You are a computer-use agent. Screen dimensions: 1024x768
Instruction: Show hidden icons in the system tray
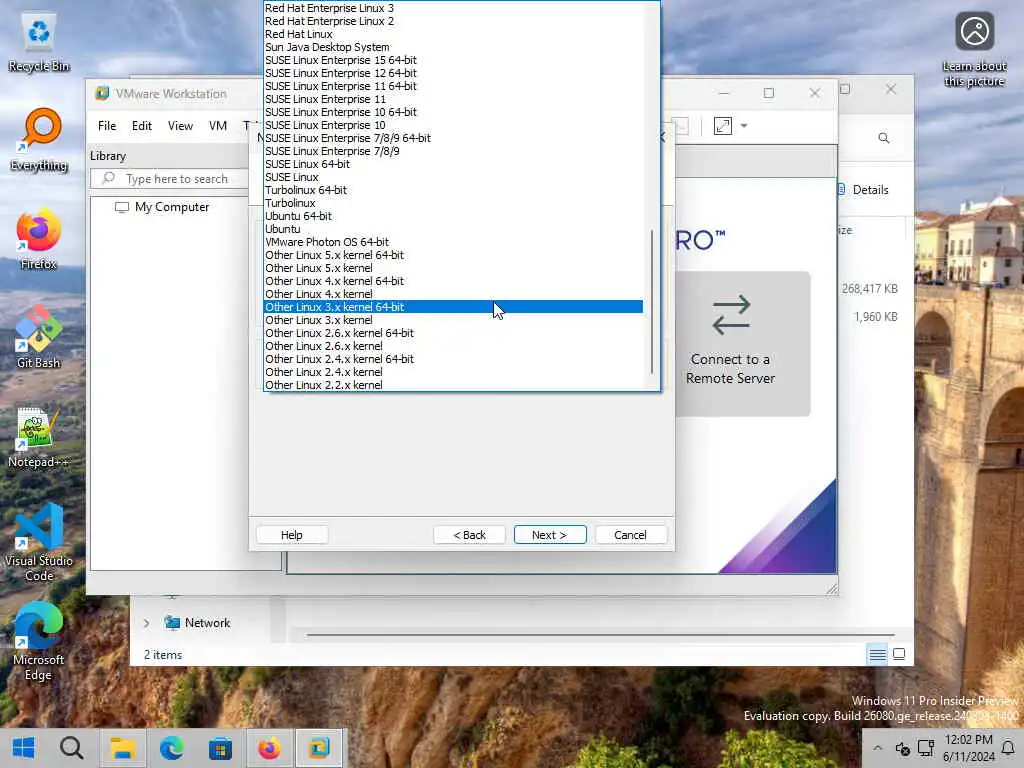[877, 748]
